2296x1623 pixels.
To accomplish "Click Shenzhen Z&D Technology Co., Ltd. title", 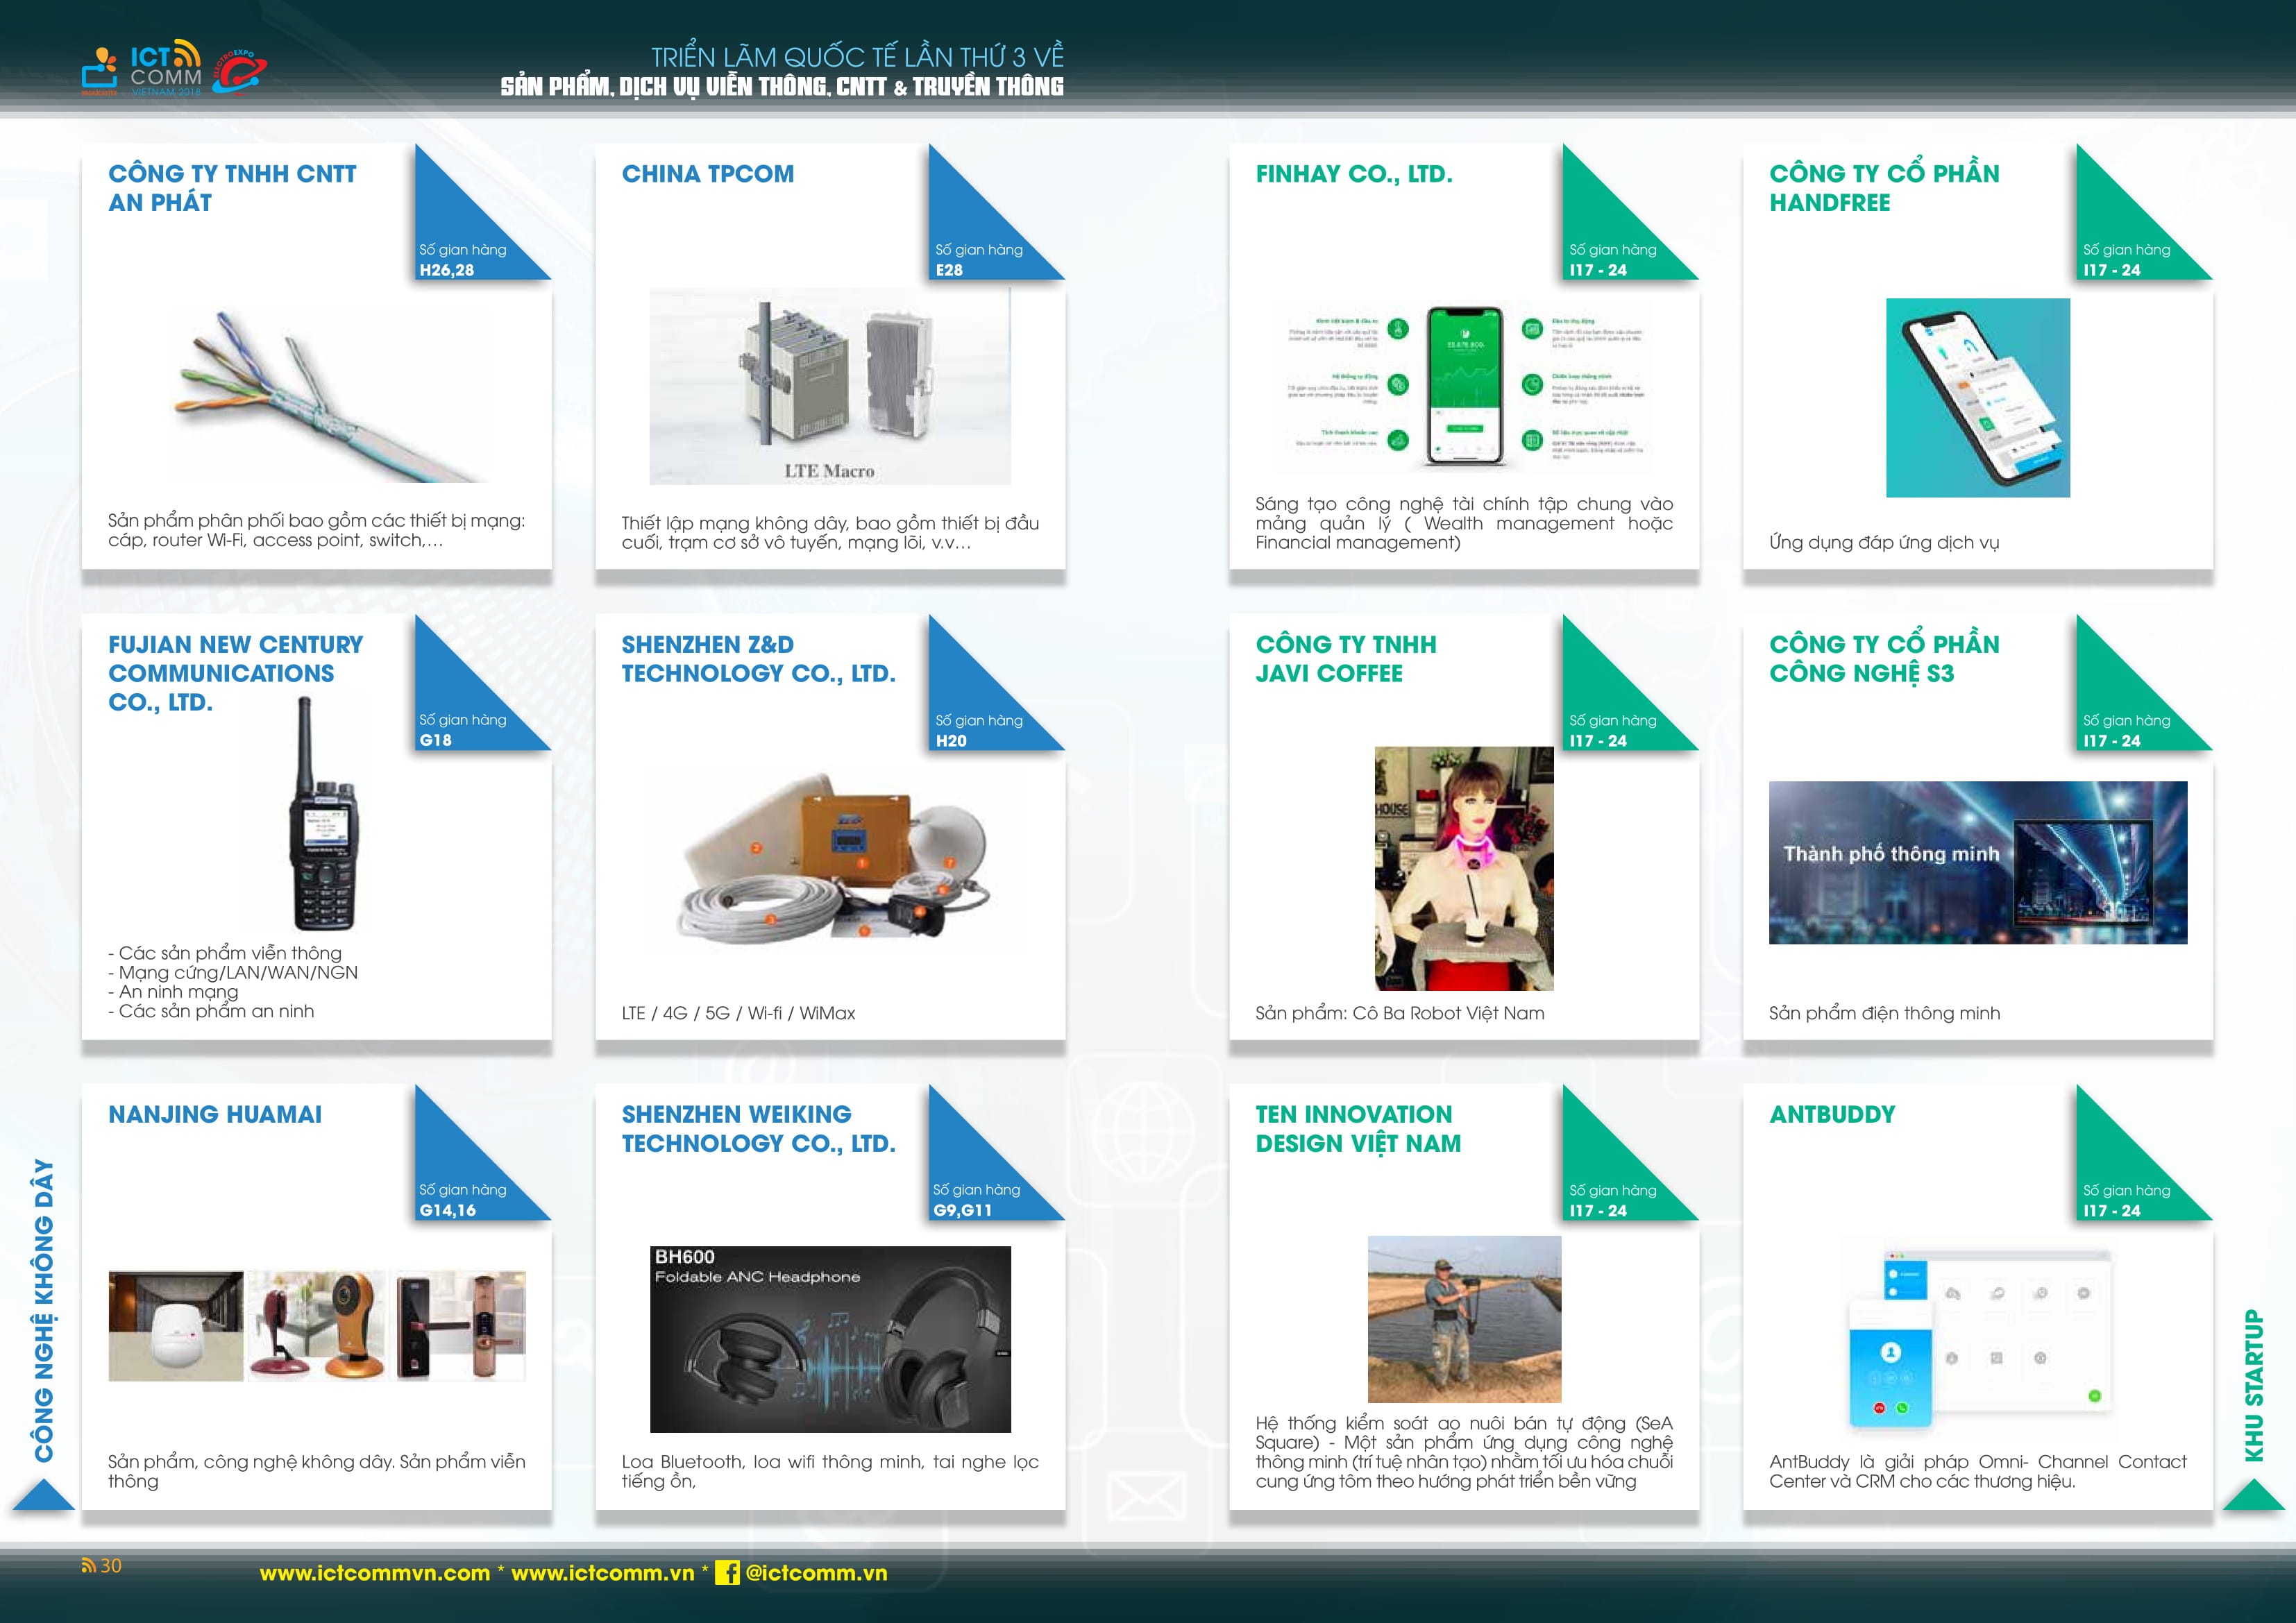I will [758, 659].
